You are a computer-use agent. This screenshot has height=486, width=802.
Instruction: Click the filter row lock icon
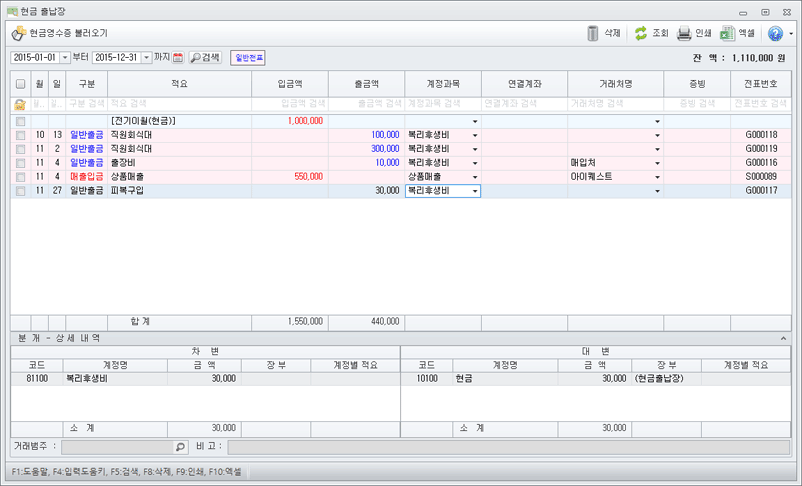[x=20, y=104]
